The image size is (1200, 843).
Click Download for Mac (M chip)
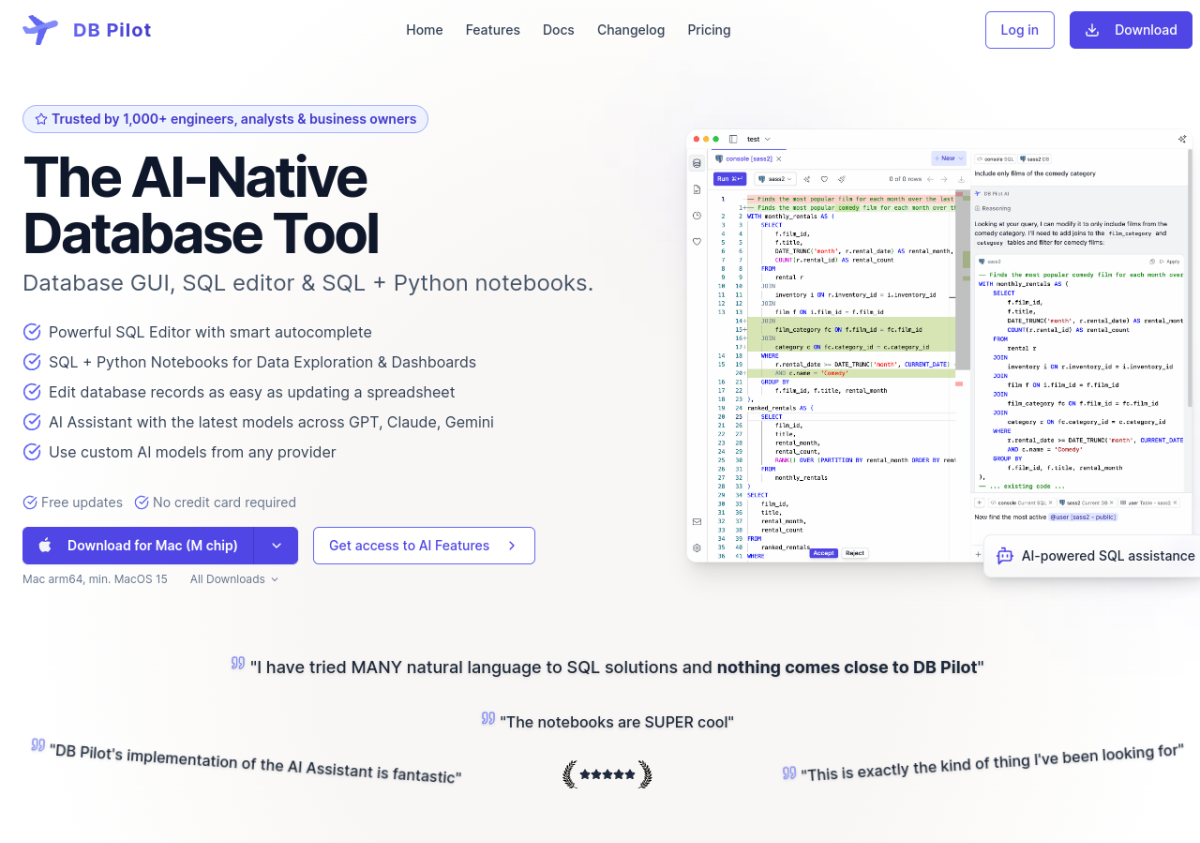pyautogui.click(x=138, y=546)
